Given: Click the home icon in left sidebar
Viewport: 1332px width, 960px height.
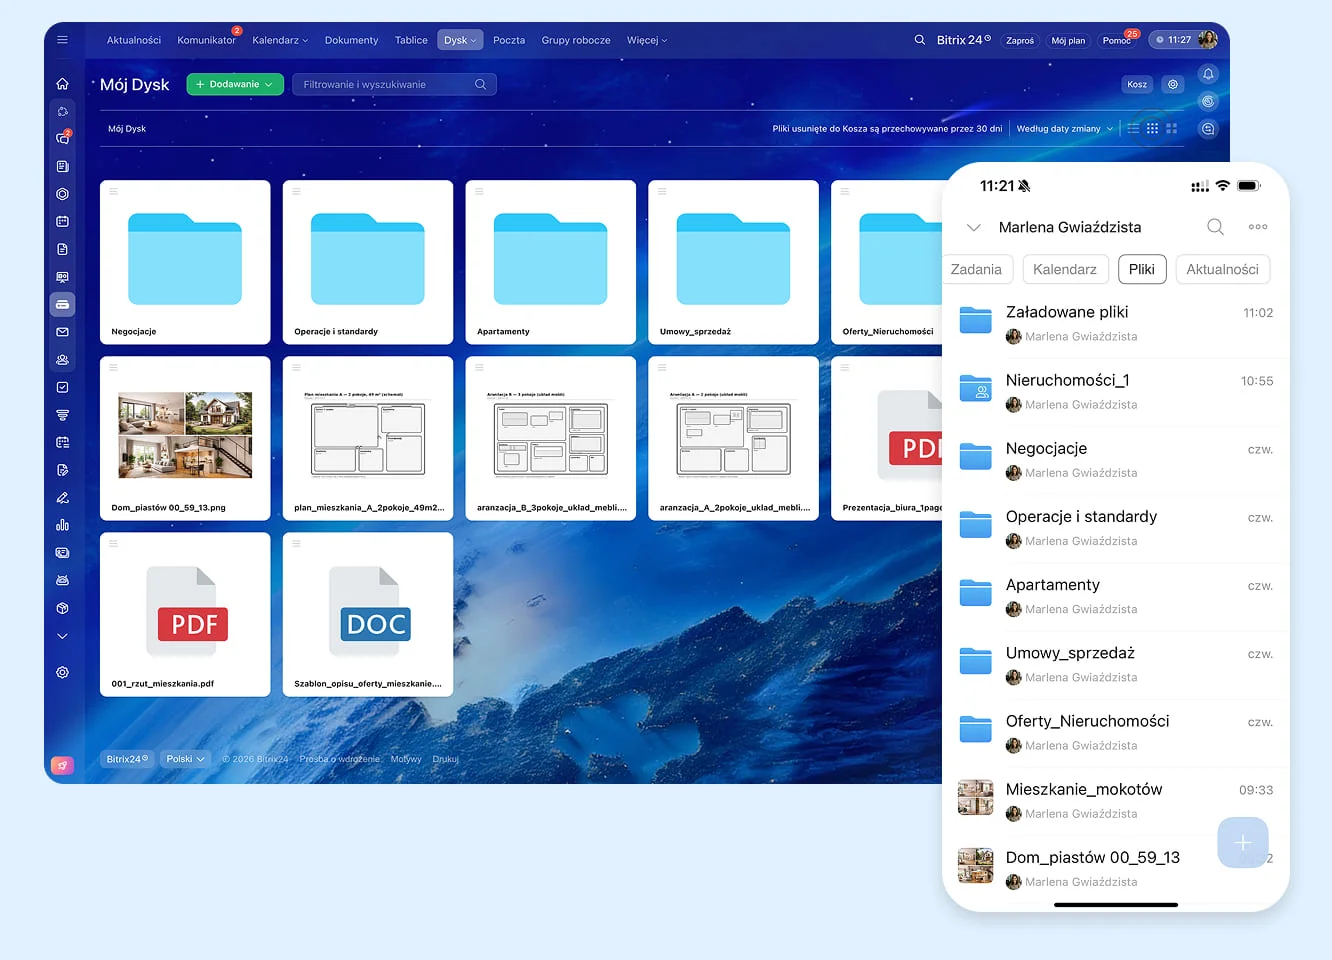Looking at the screenshot, I should [x=62, y=84].
